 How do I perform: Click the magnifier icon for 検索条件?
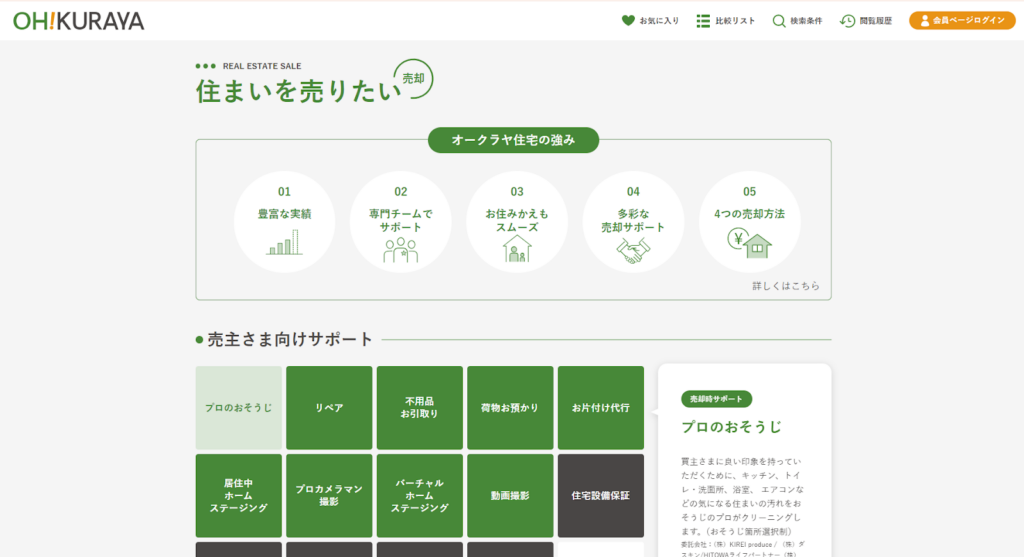tap(778, 21)
